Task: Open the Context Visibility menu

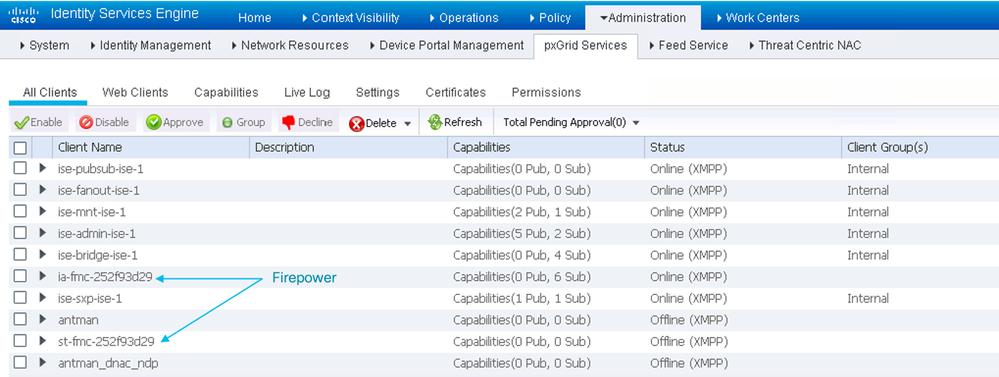Action: [350, 18]
